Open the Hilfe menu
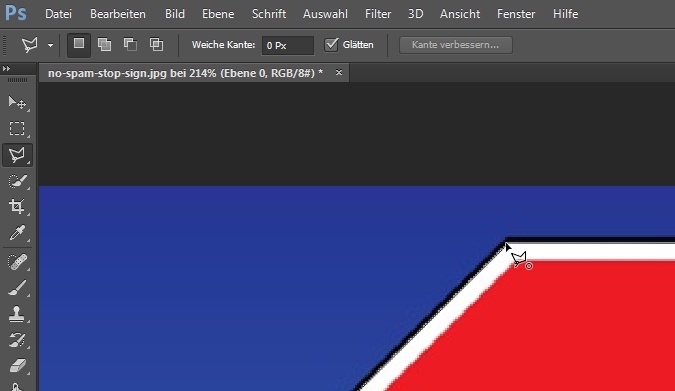Viewport: 675px width, 391px height. 565,14
